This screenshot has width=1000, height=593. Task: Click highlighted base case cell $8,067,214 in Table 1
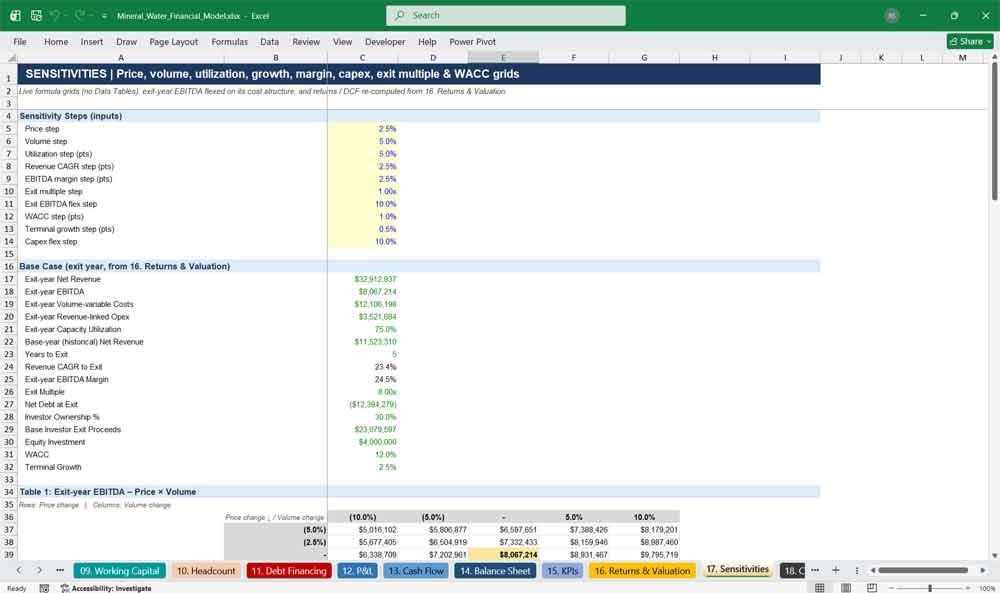(x=504, y=555)
